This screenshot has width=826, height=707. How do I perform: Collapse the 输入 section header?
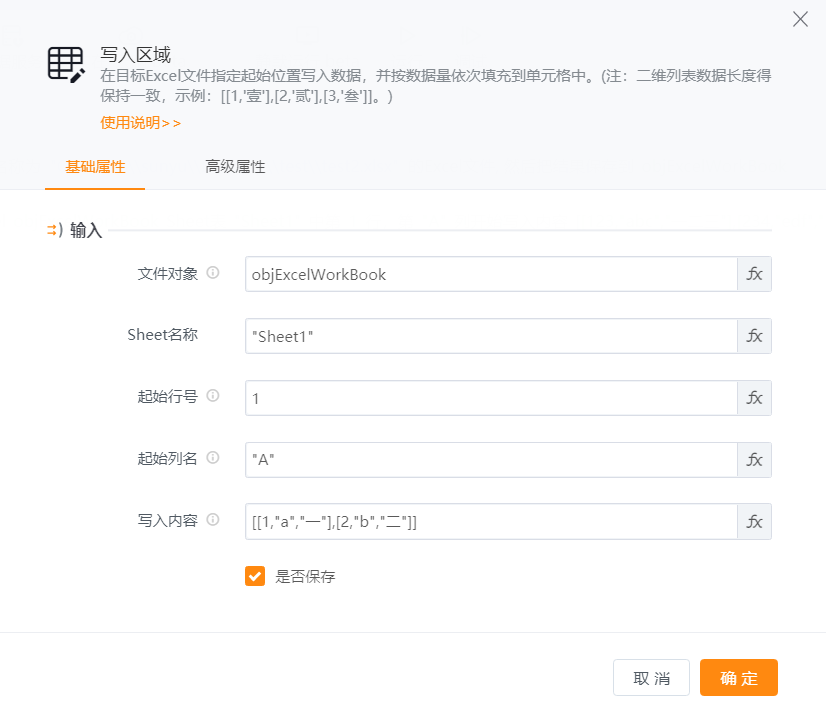pos(76,230)
